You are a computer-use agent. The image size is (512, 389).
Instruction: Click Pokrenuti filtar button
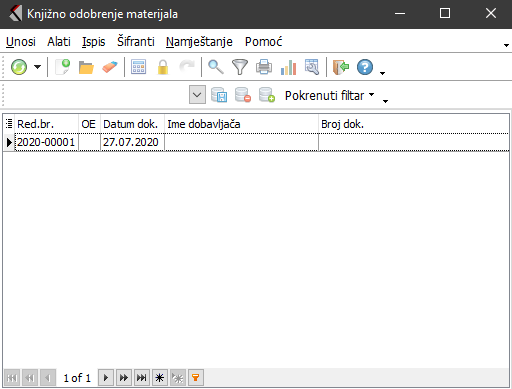(x=324, y=96)
